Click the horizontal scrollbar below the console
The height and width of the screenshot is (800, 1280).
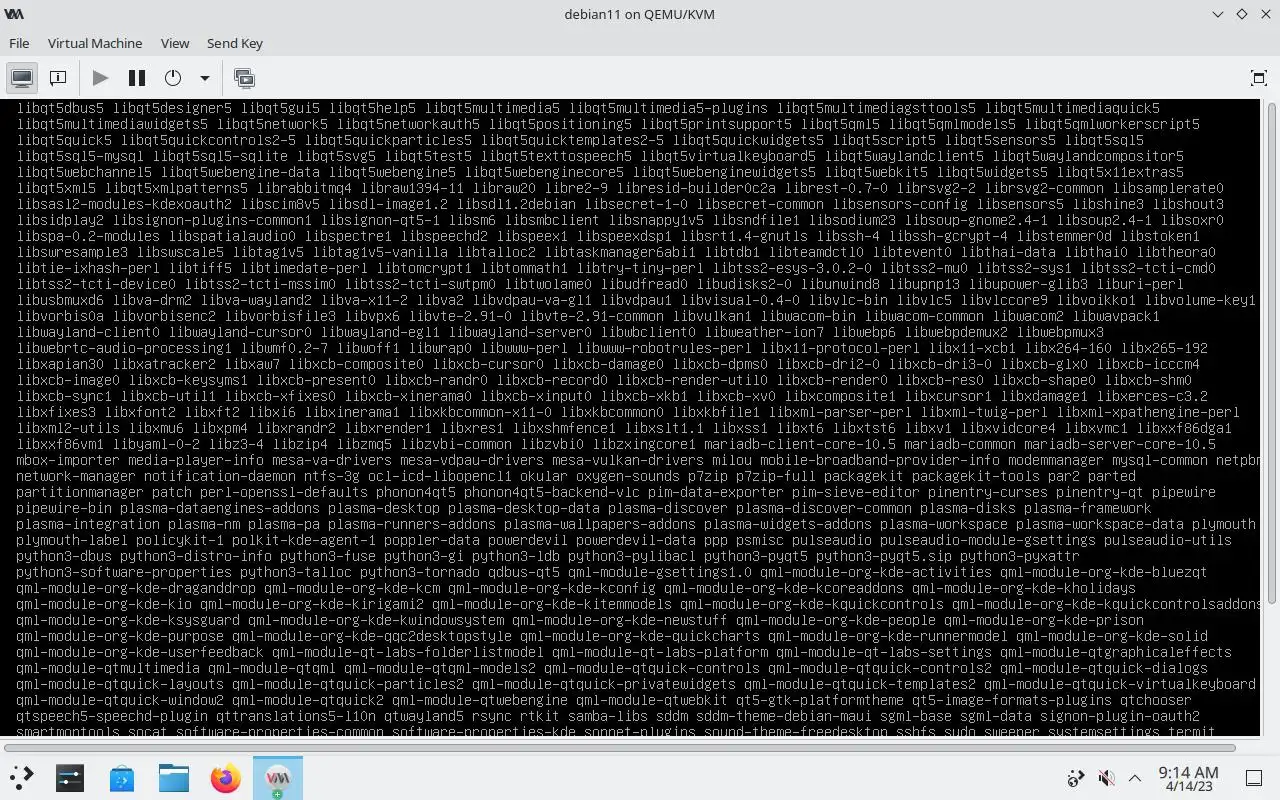click(620, 747)
